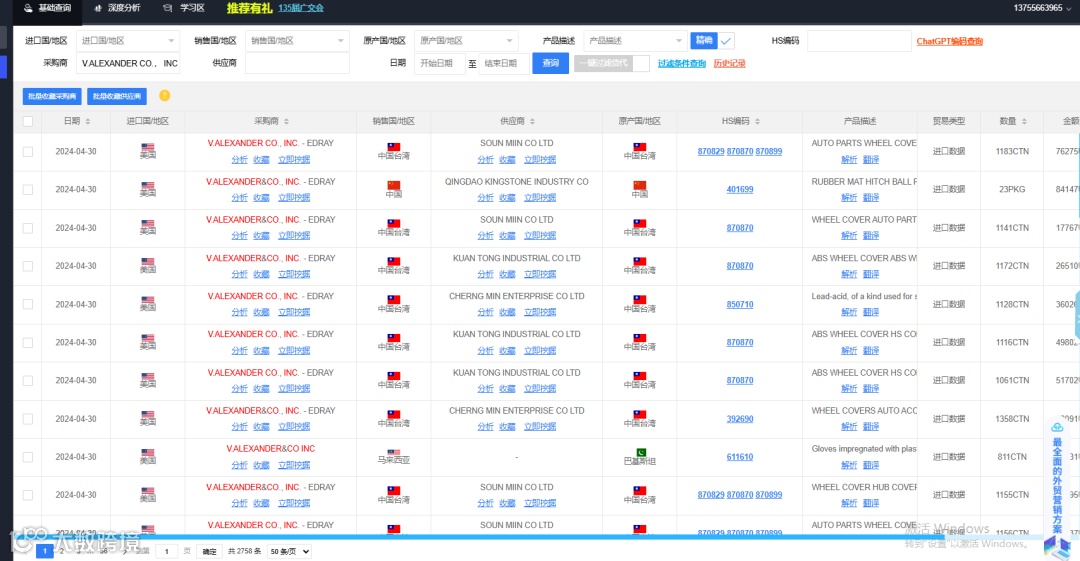Click 1358CTN quantity cell
This screenshot has width=1080, height=561.
point(1012,419)
